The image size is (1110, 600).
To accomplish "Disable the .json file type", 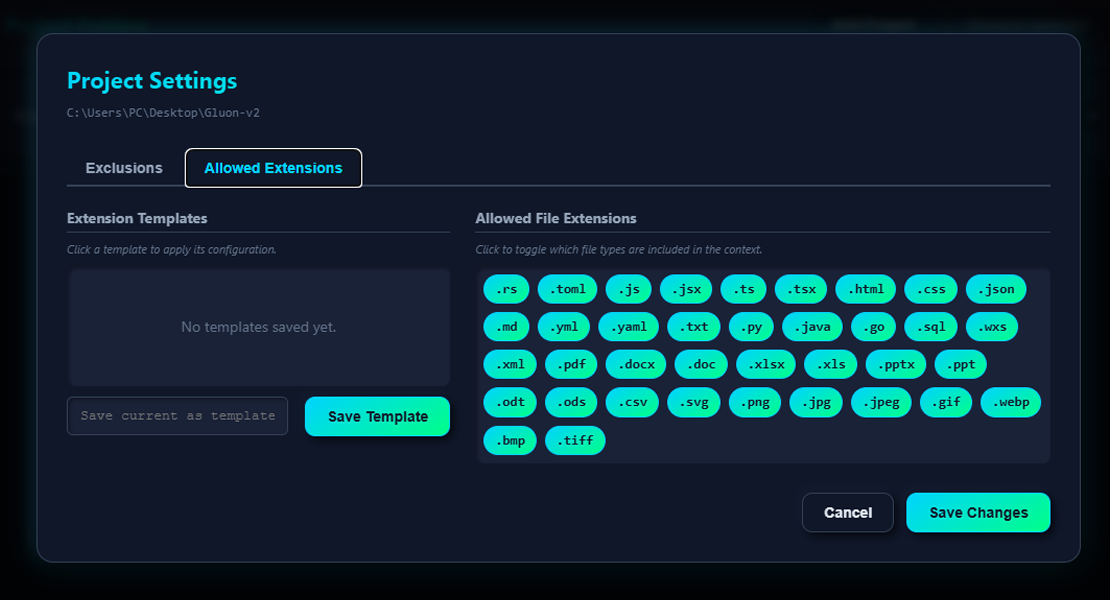I will [995, 289].
